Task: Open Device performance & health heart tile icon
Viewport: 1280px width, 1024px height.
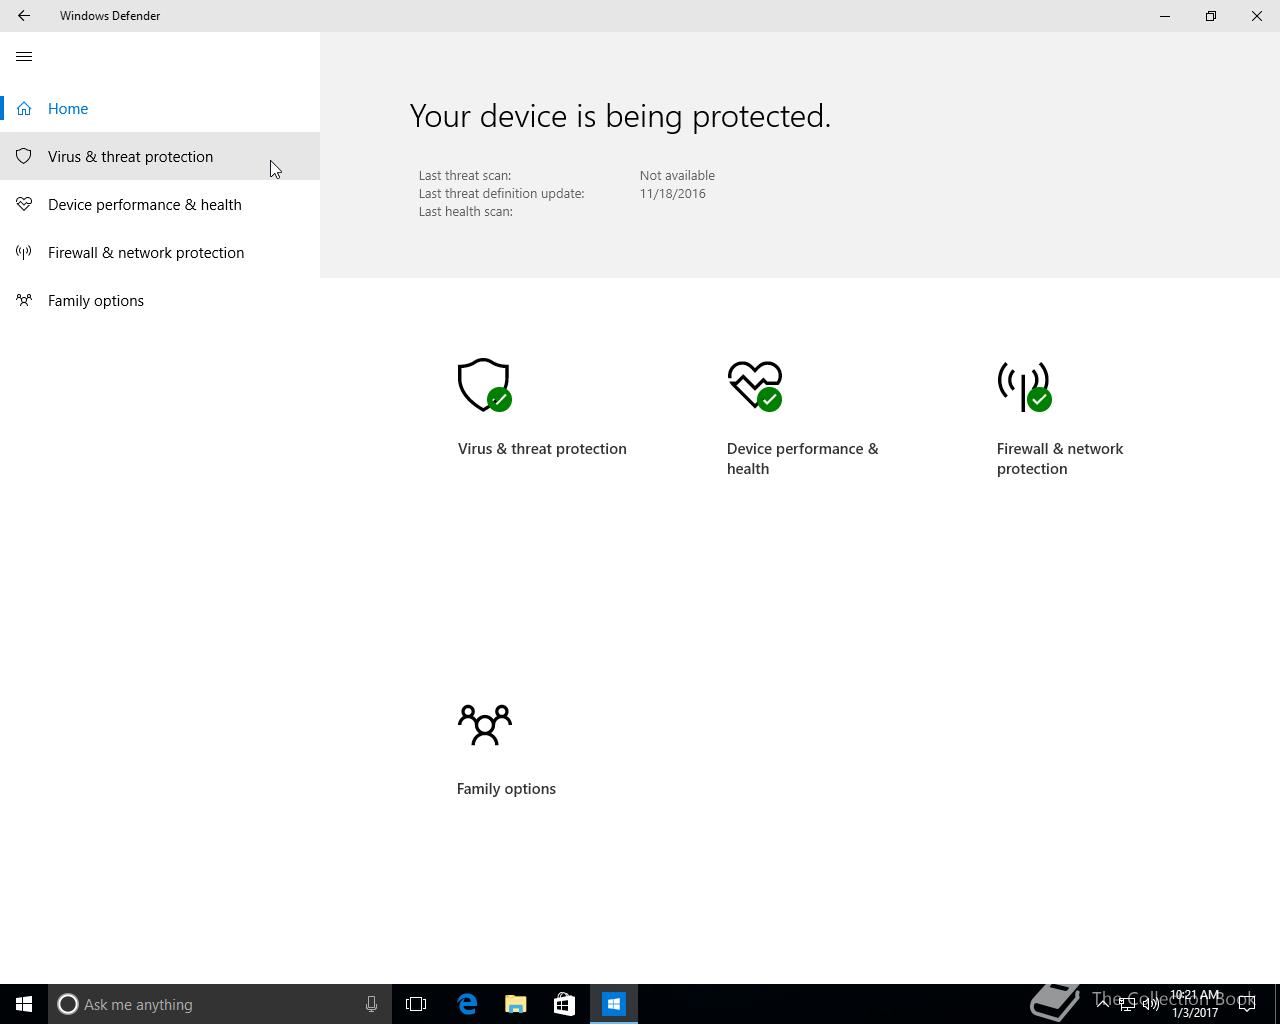Action: 756,385
